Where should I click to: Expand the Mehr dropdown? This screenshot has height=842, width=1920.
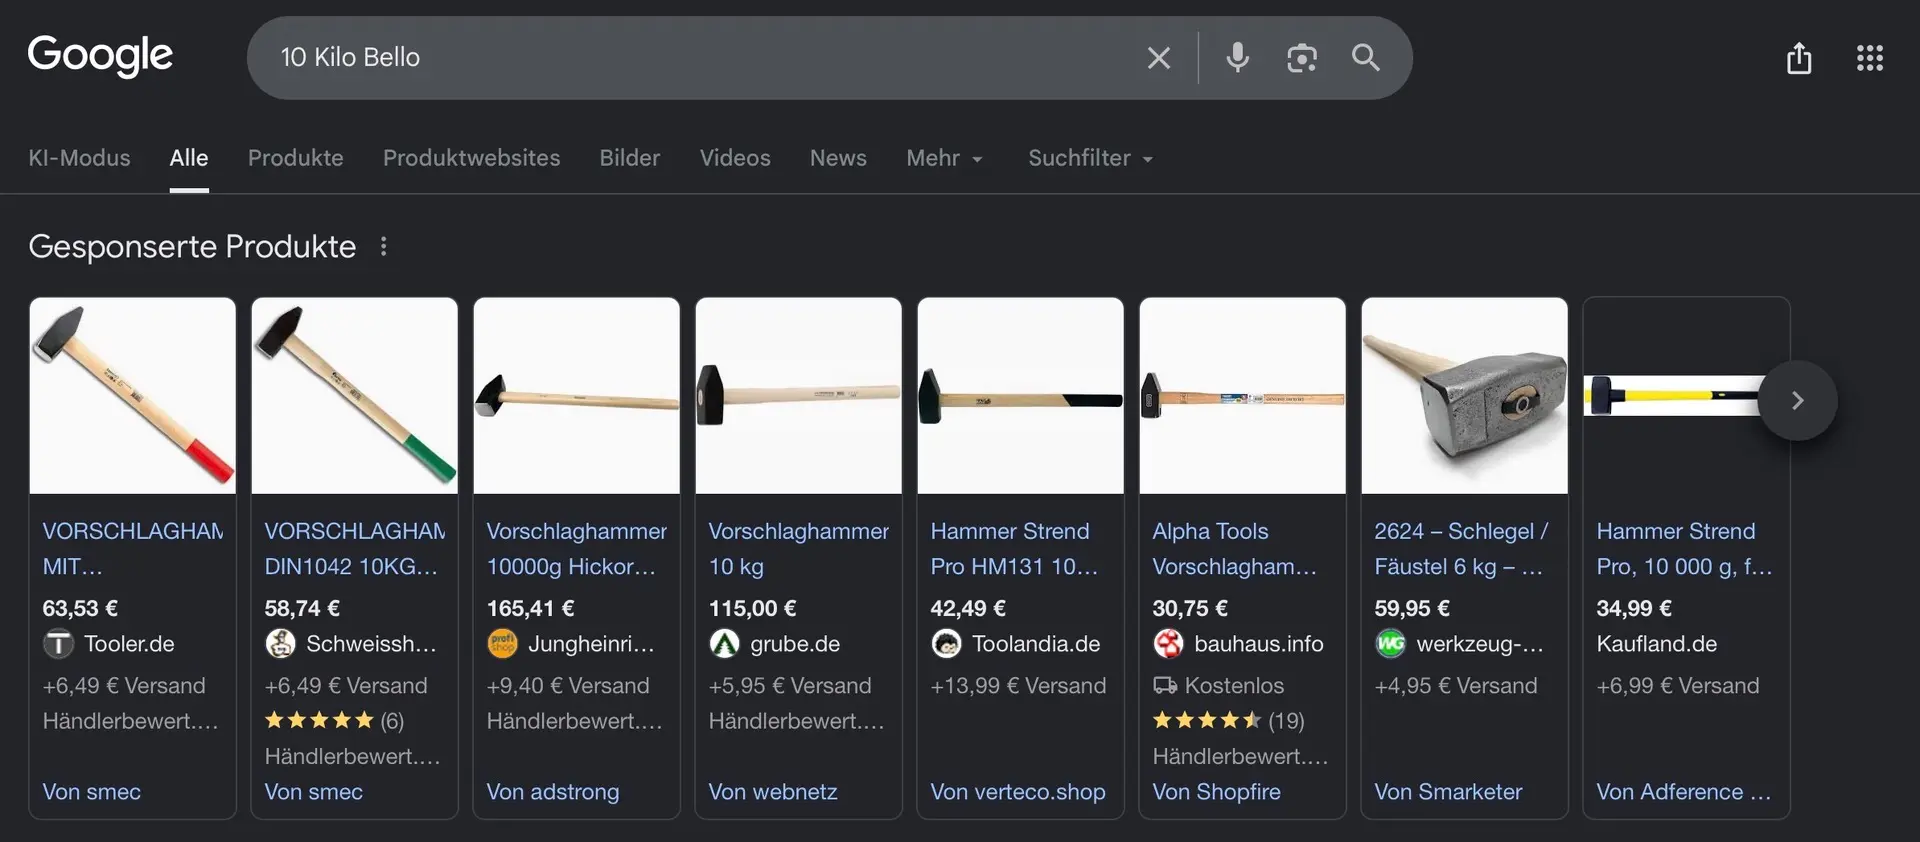pos(944,158)
